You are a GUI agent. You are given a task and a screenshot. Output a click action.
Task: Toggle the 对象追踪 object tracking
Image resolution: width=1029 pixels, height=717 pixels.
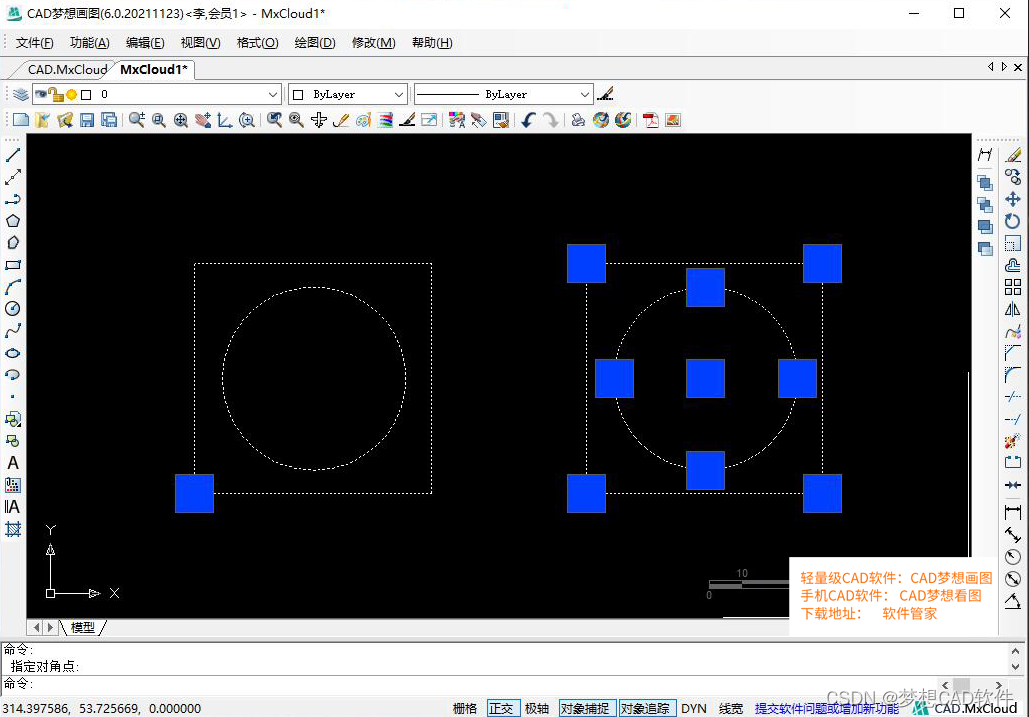coord(648,708)
